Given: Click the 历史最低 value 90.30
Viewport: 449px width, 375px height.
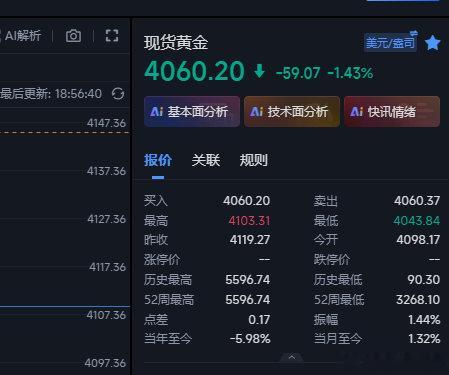Looking at the screenshot, I should click(x=424, y=280).
